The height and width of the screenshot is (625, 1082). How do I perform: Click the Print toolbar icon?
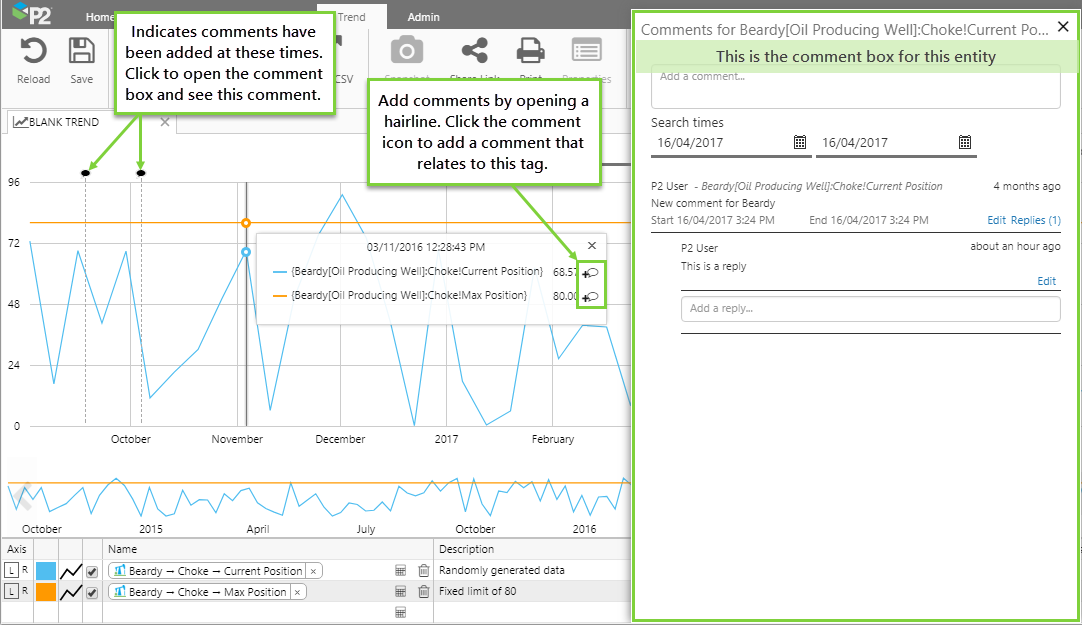coord(530,51)
